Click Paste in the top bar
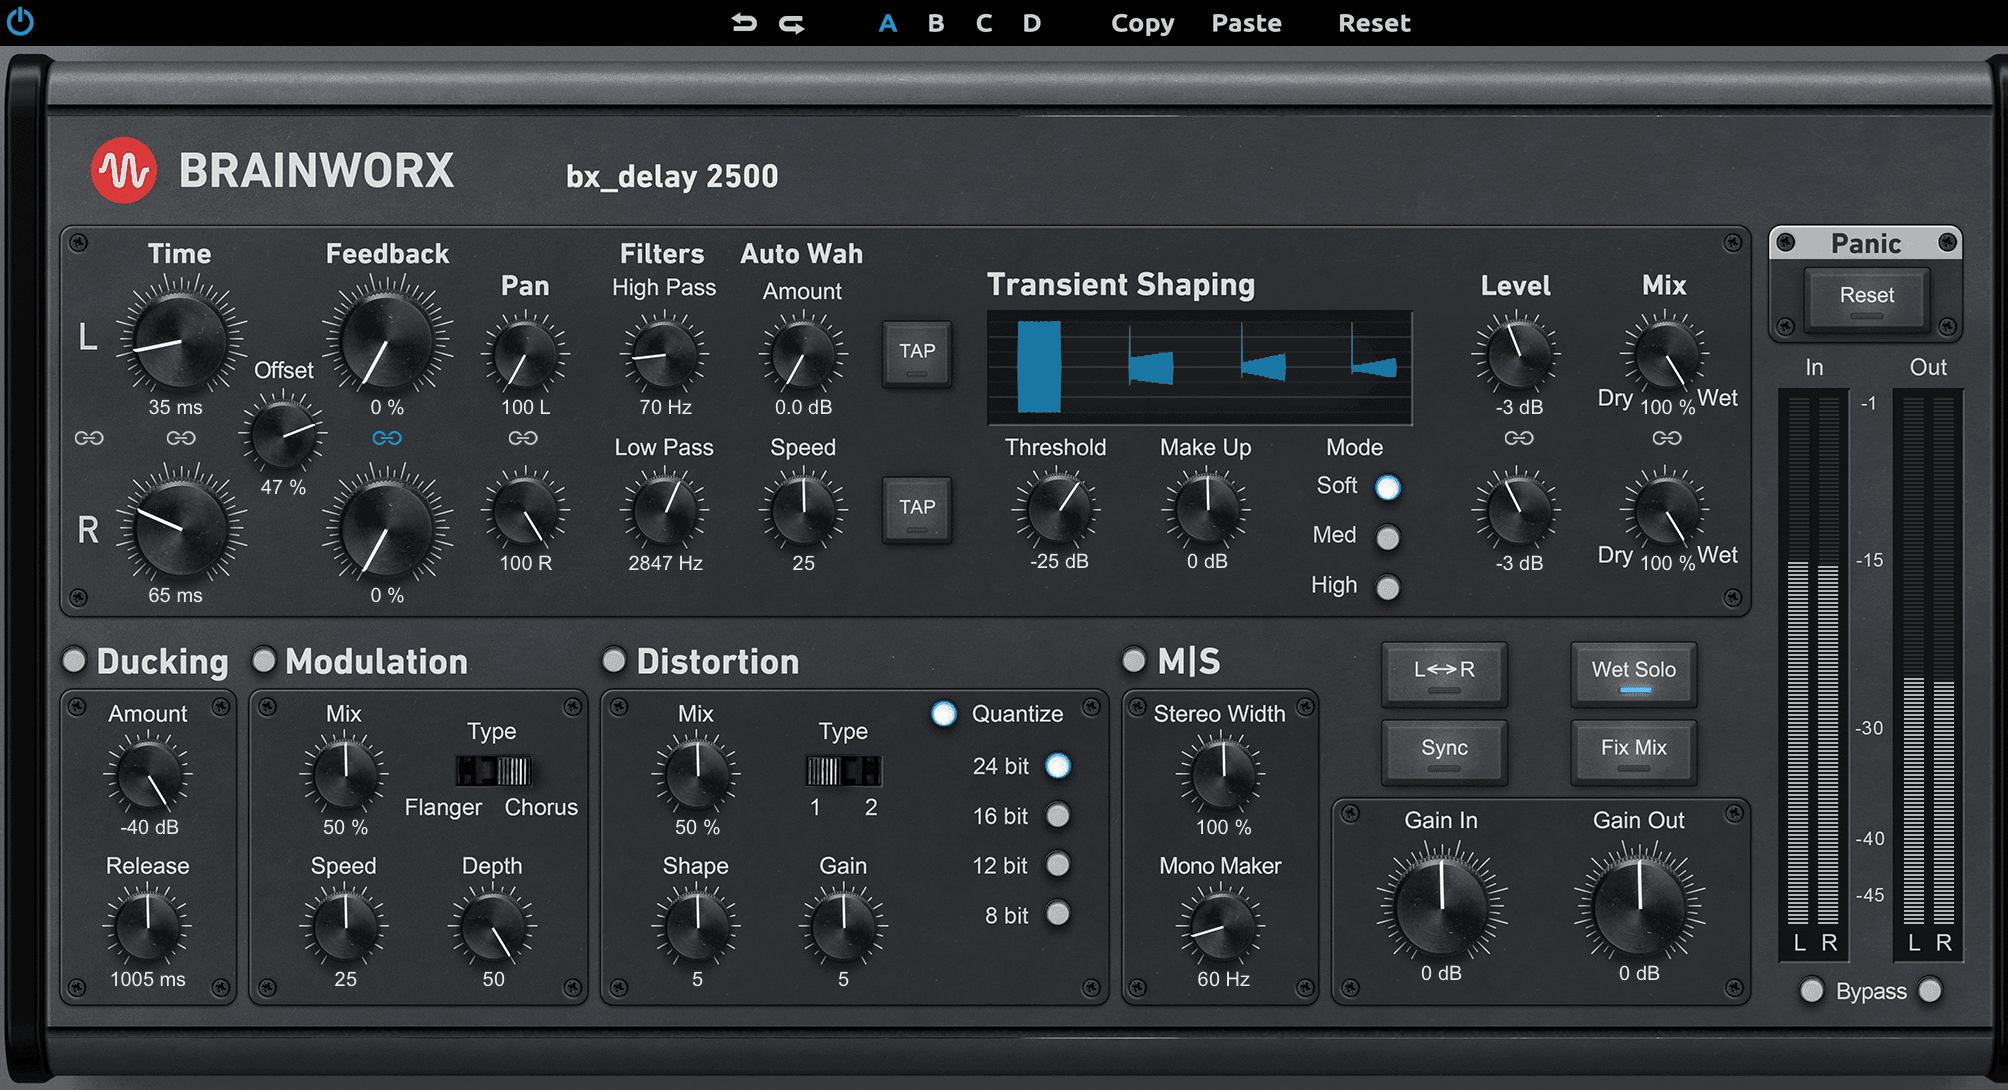The image size is (2008, 1090). 1246,23
